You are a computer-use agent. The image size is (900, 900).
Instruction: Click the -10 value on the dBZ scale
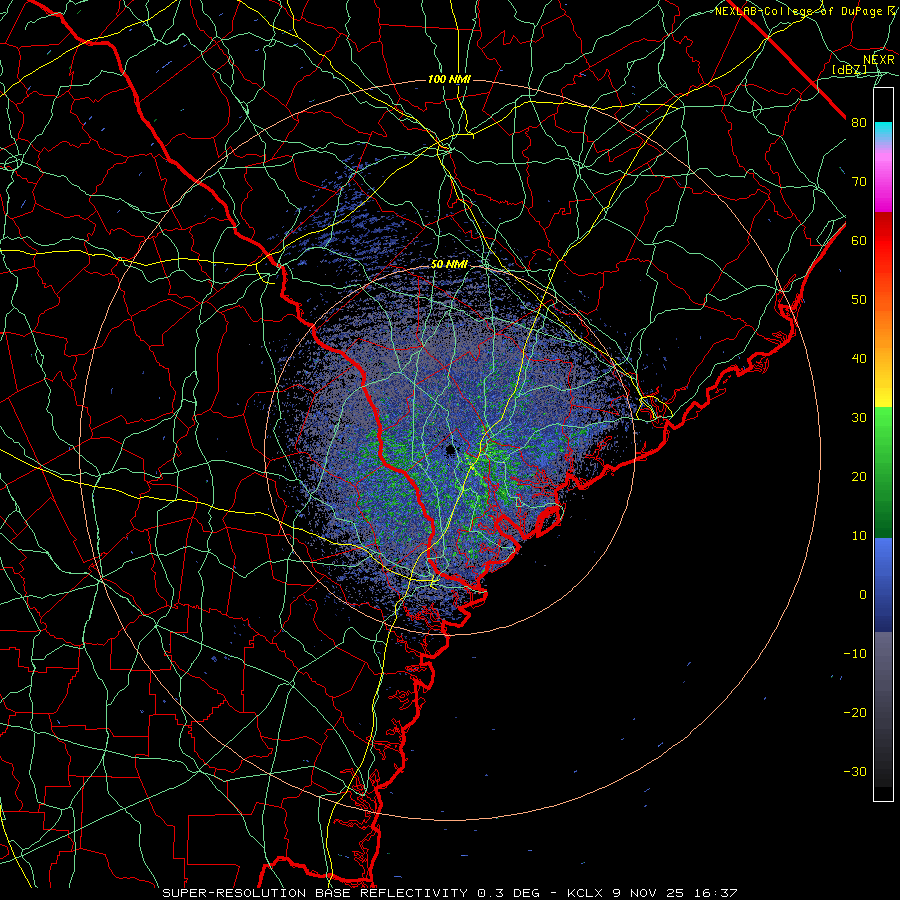pyautogui.click(x=855, y=654)
